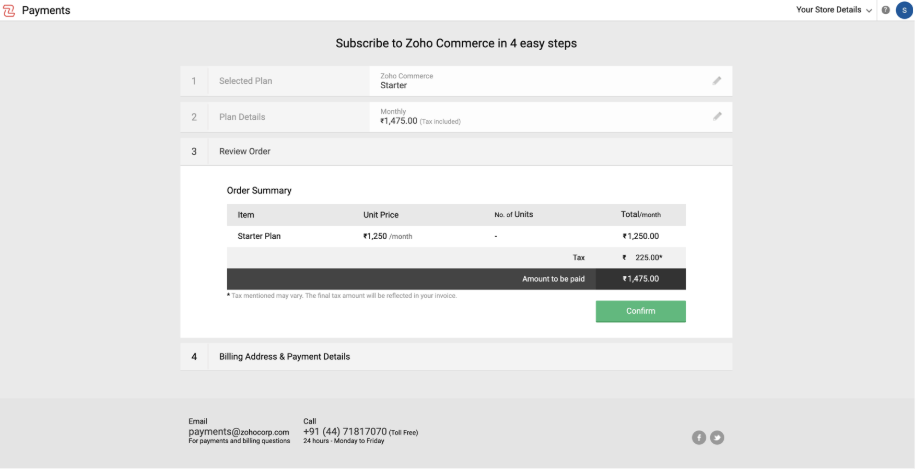Open the user profile avatar 'S'
This screenshot has width=916, height=469.
coord(904,10)
